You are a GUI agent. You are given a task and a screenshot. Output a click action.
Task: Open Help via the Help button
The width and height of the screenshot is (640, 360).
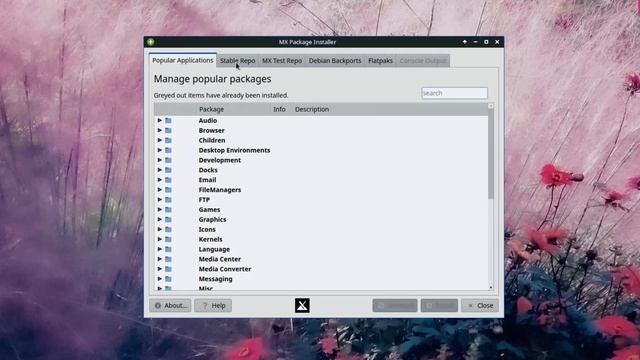(x=213, y=305)
